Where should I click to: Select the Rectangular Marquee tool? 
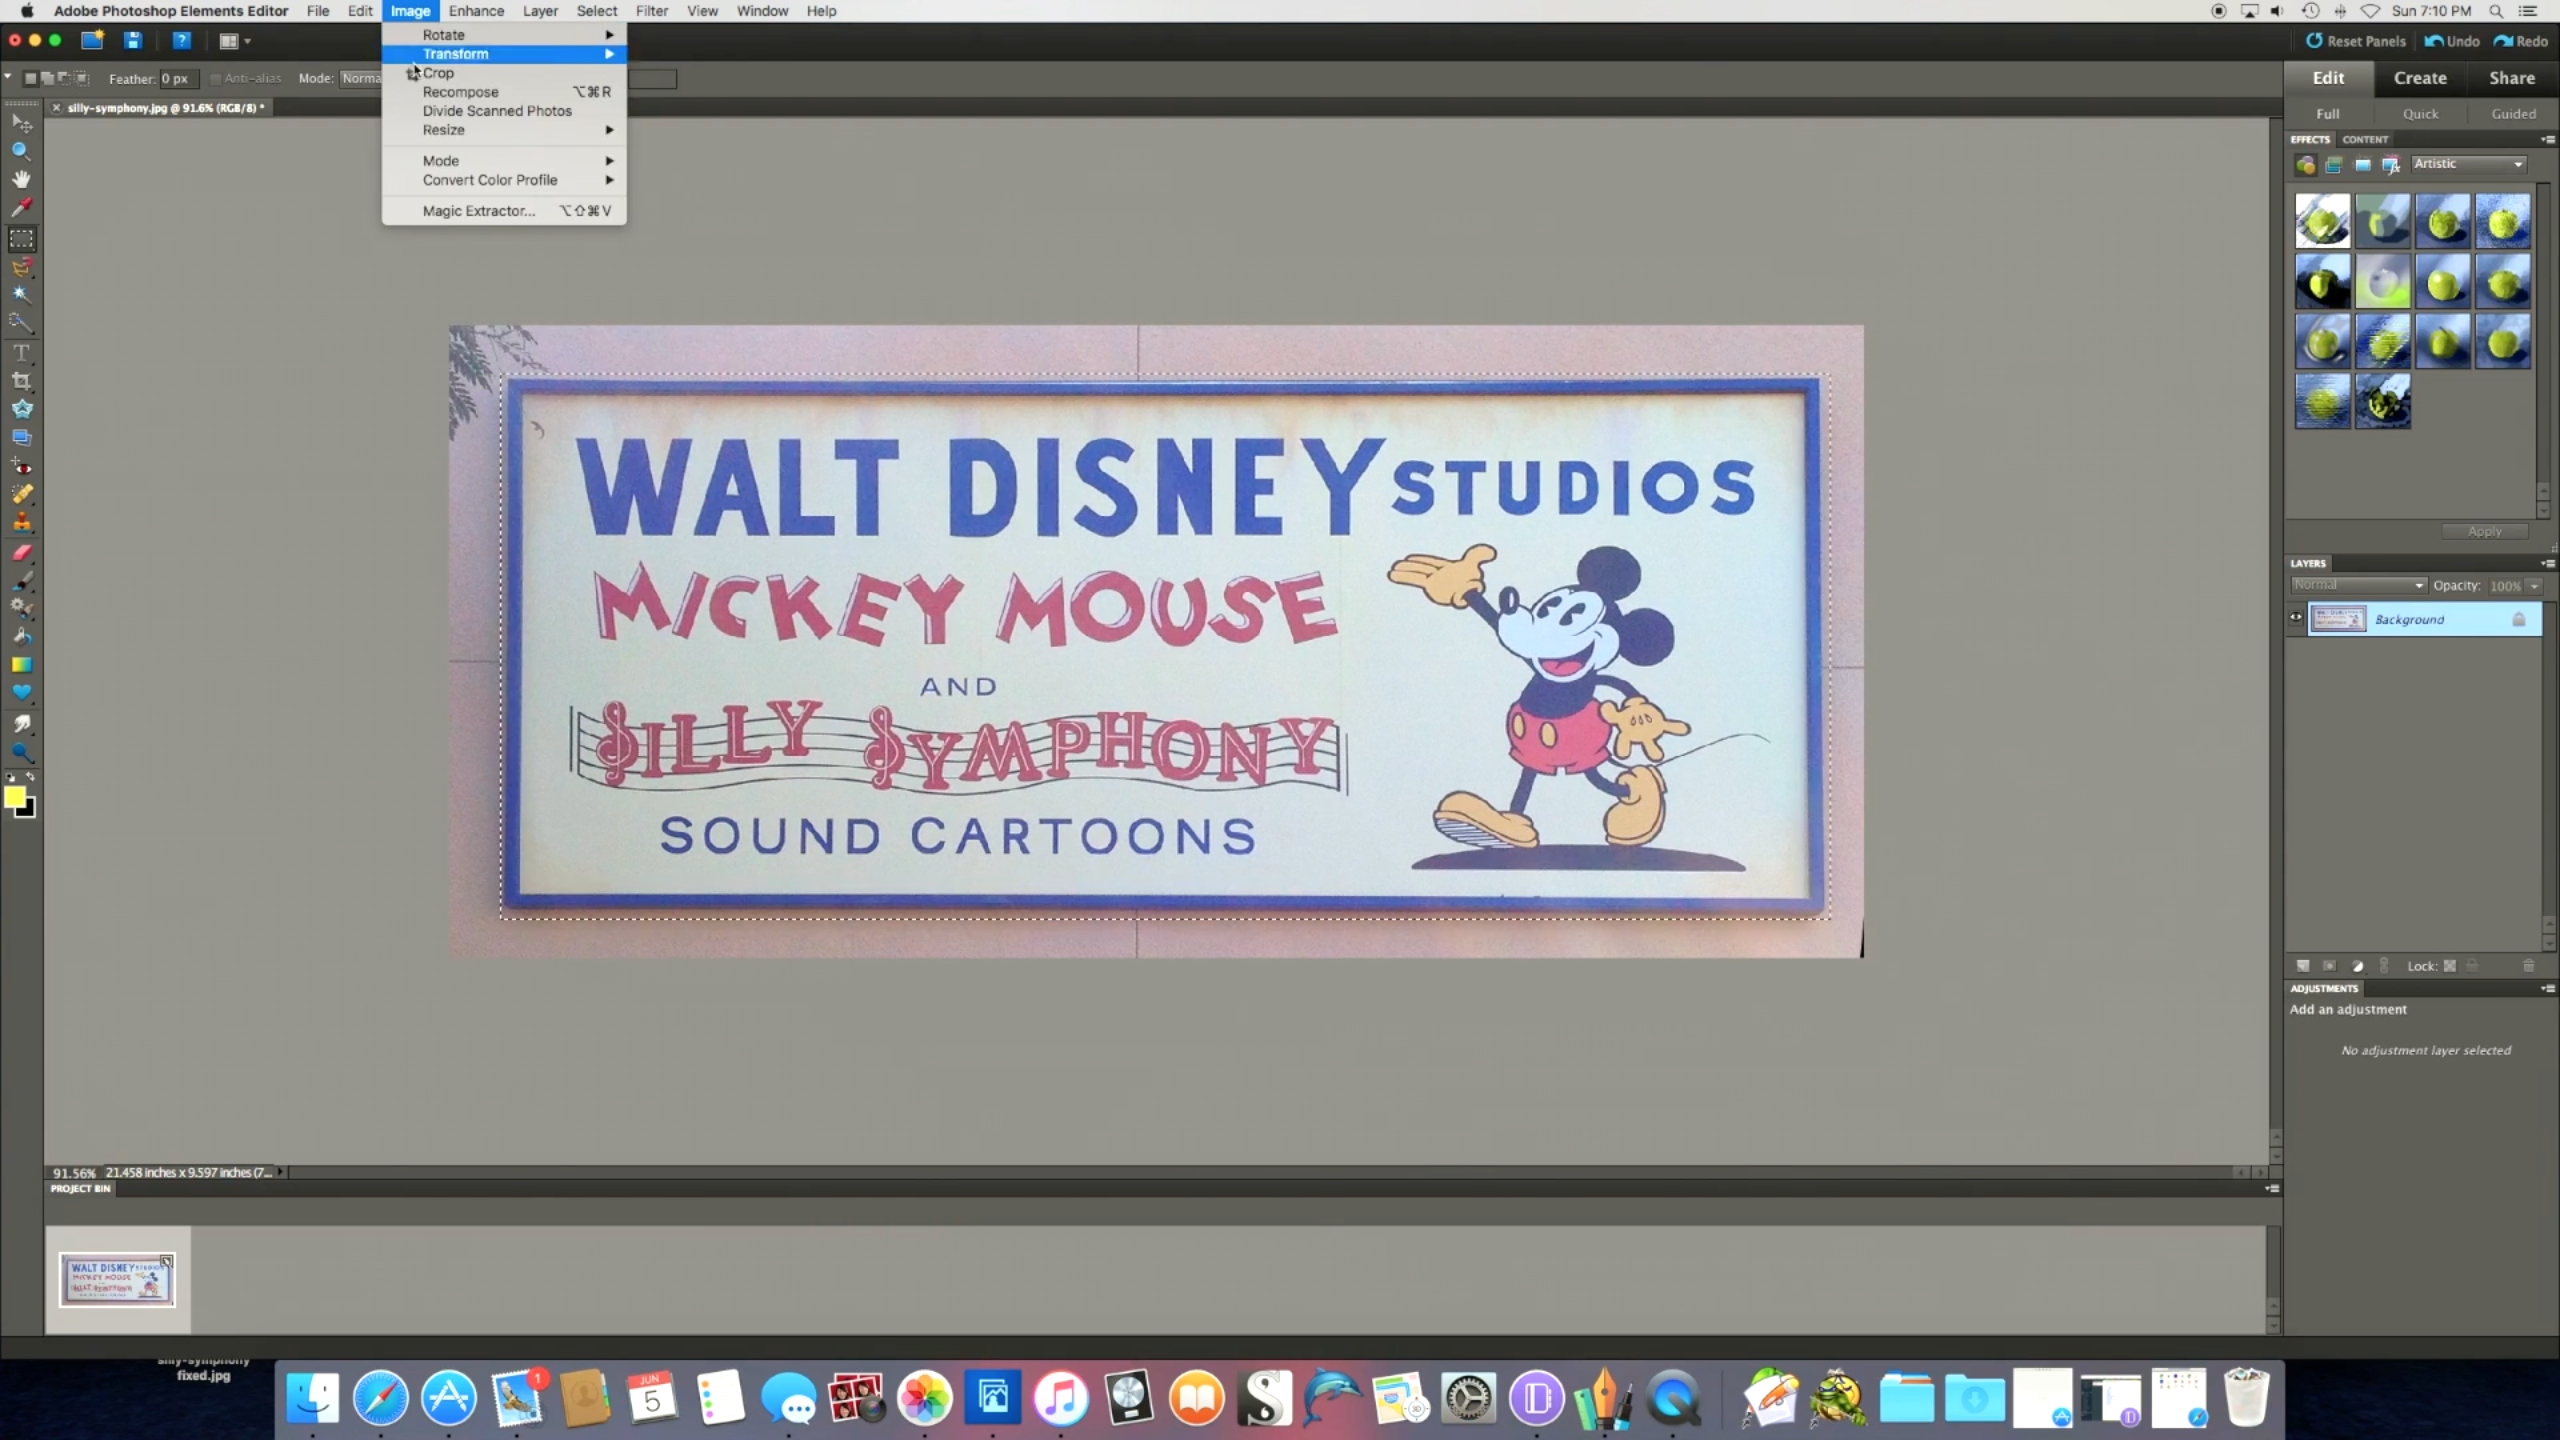point(21,238)
